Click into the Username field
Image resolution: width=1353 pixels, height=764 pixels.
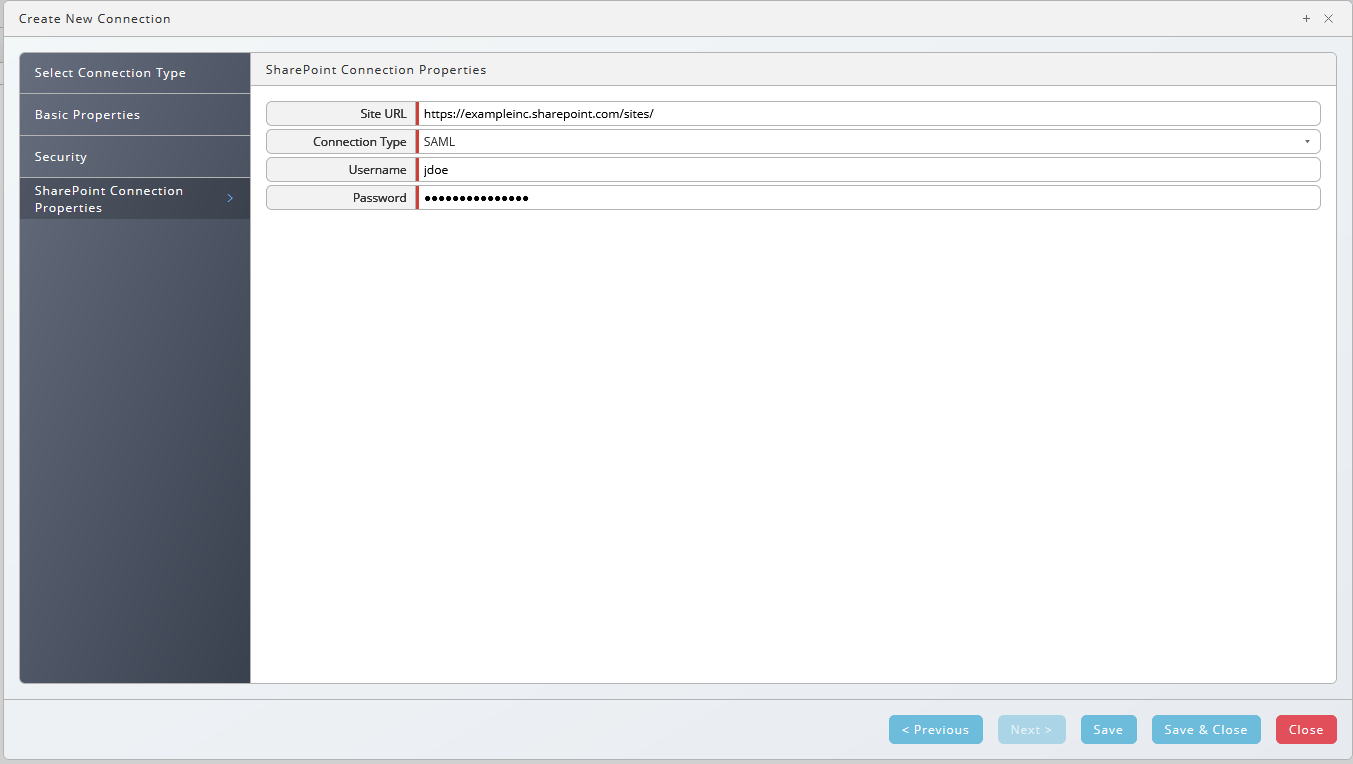pyautogui.click(x=868, y=170)
